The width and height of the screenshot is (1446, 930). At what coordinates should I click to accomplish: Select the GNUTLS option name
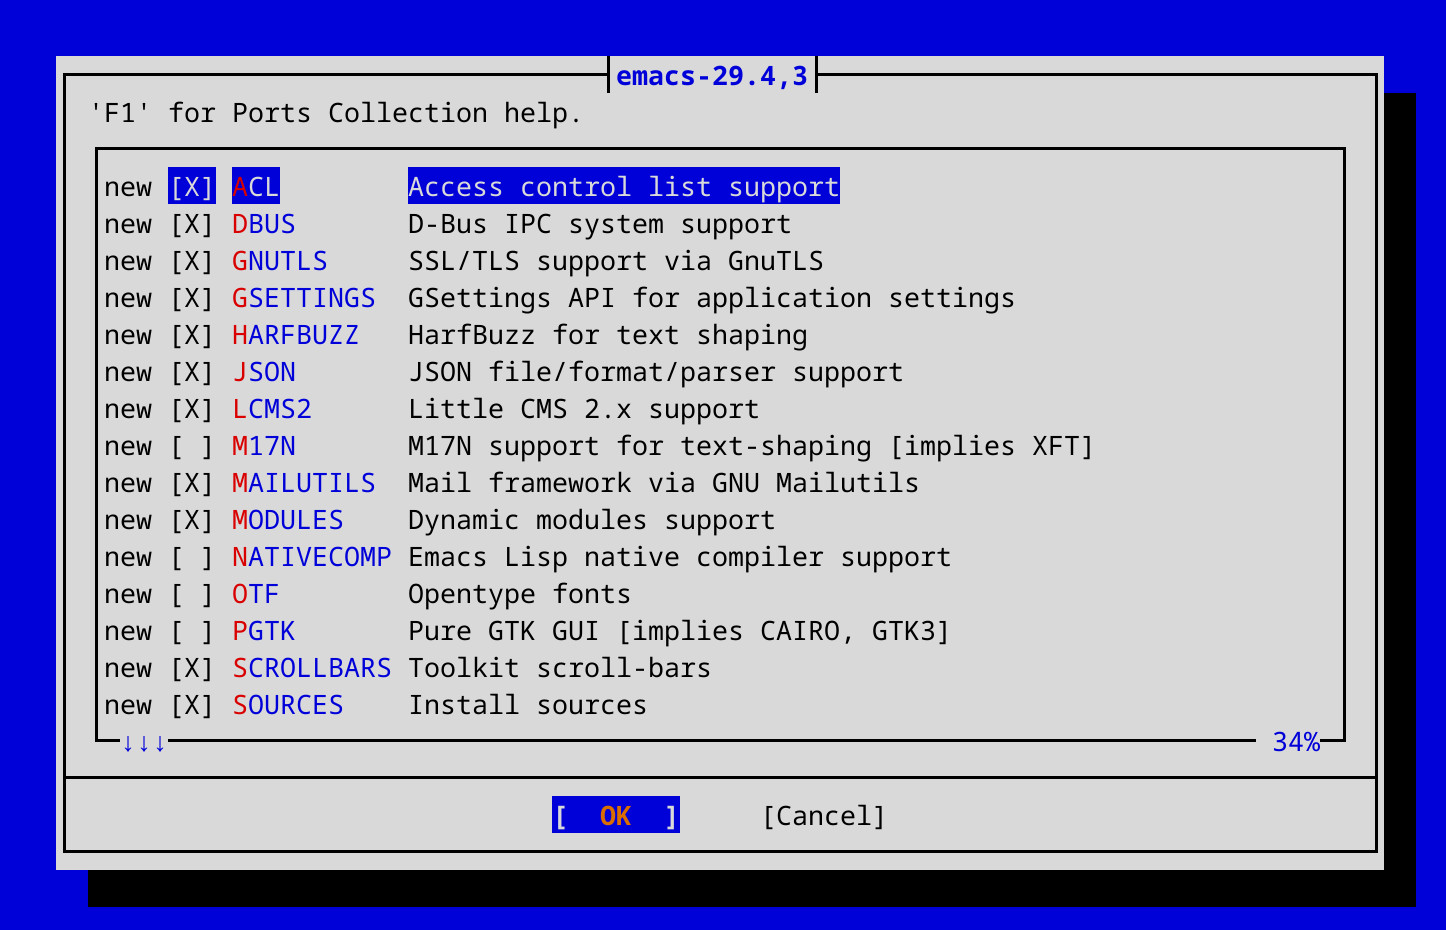coord(280,261)
